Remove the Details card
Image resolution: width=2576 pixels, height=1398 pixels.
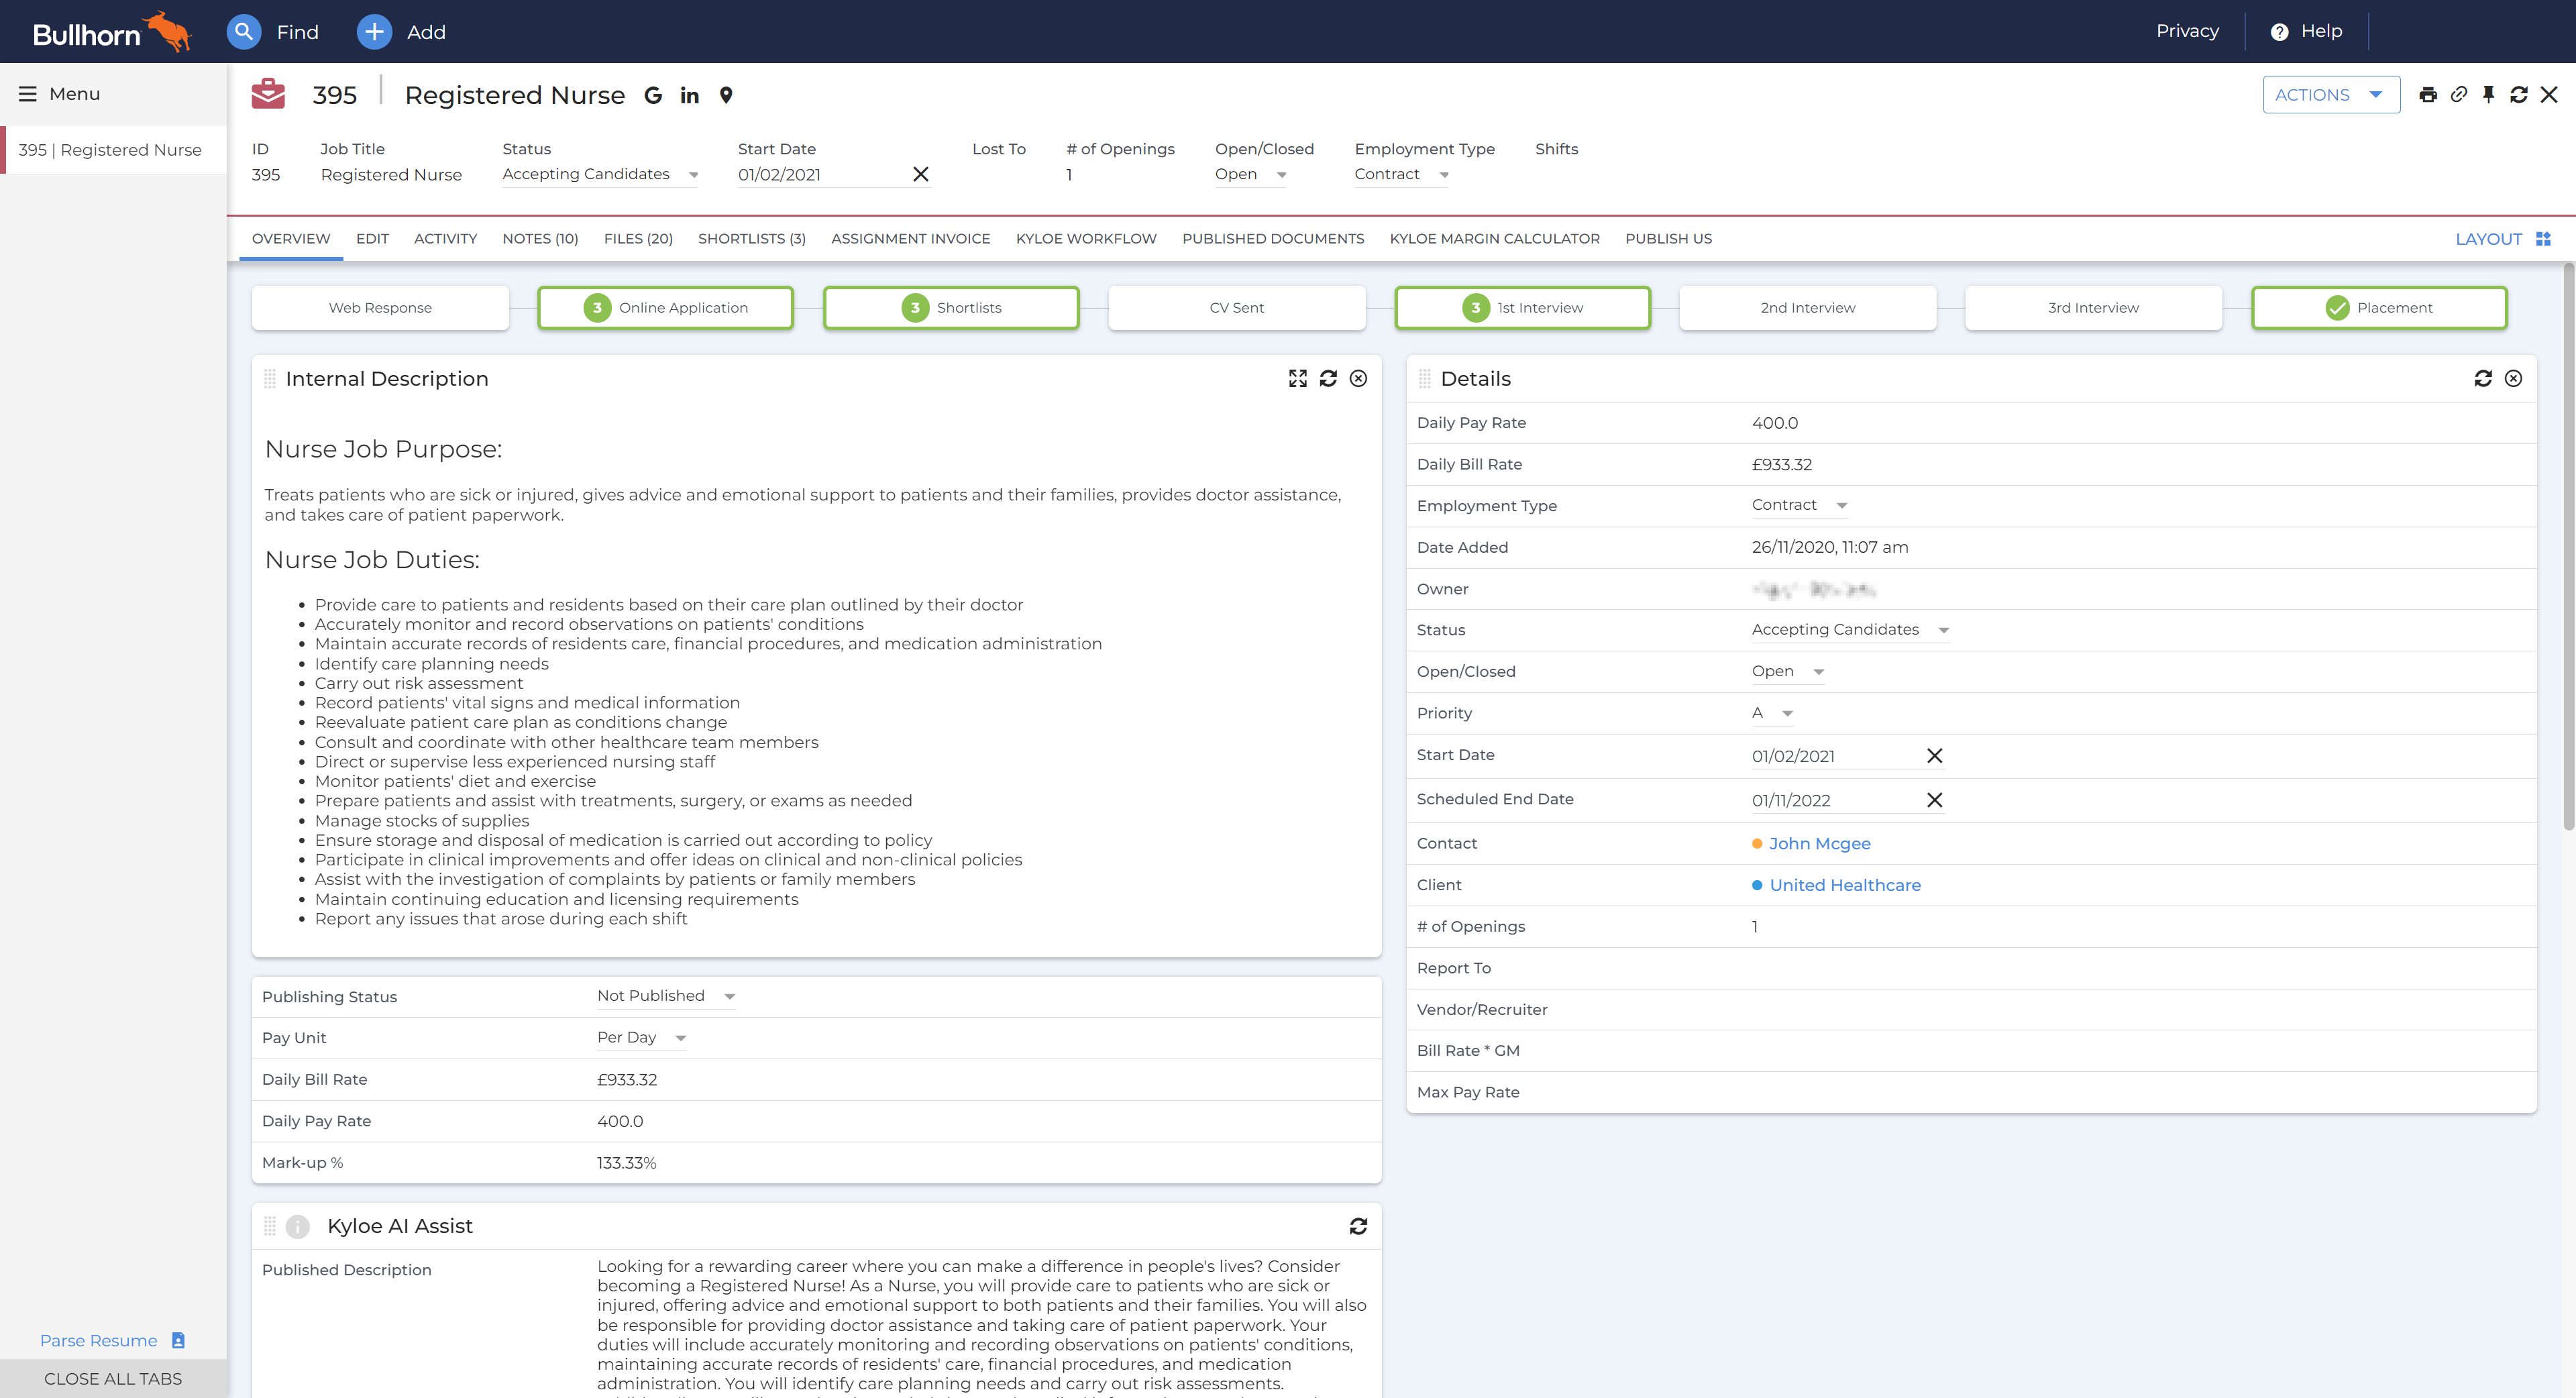pyautogui.click(x=2513, y=378)
